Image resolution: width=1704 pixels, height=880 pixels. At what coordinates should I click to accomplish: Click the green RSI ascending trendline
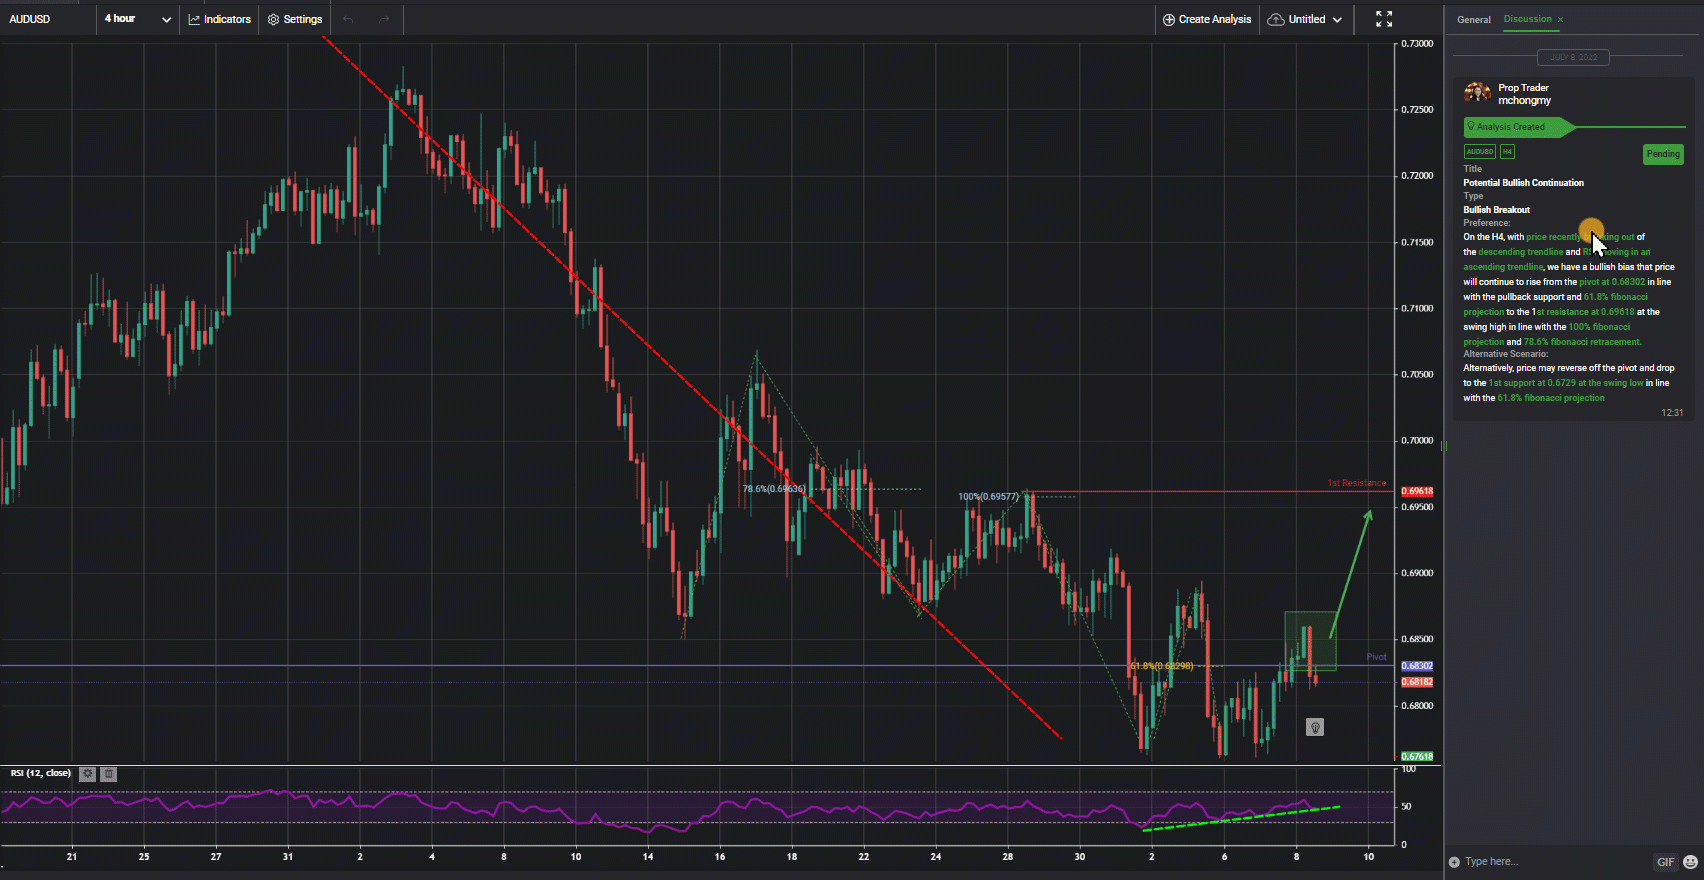1241,818
